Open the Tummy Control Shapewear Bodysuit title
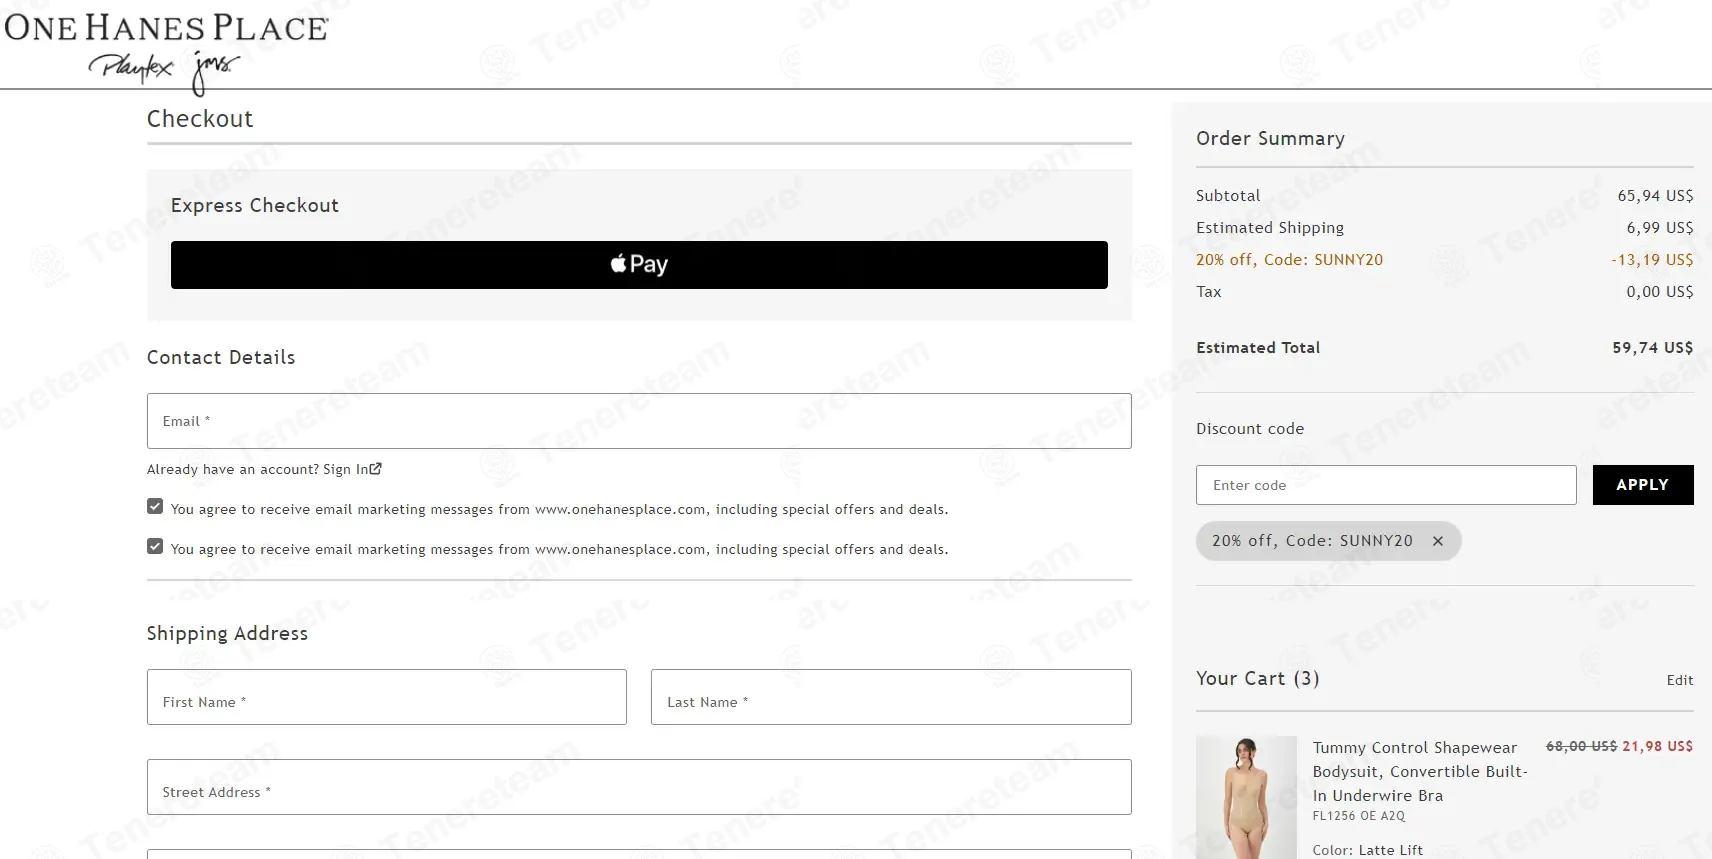Image resolution: width=1712 pixels, height=859 pixels. click(x=1420, y=772)
